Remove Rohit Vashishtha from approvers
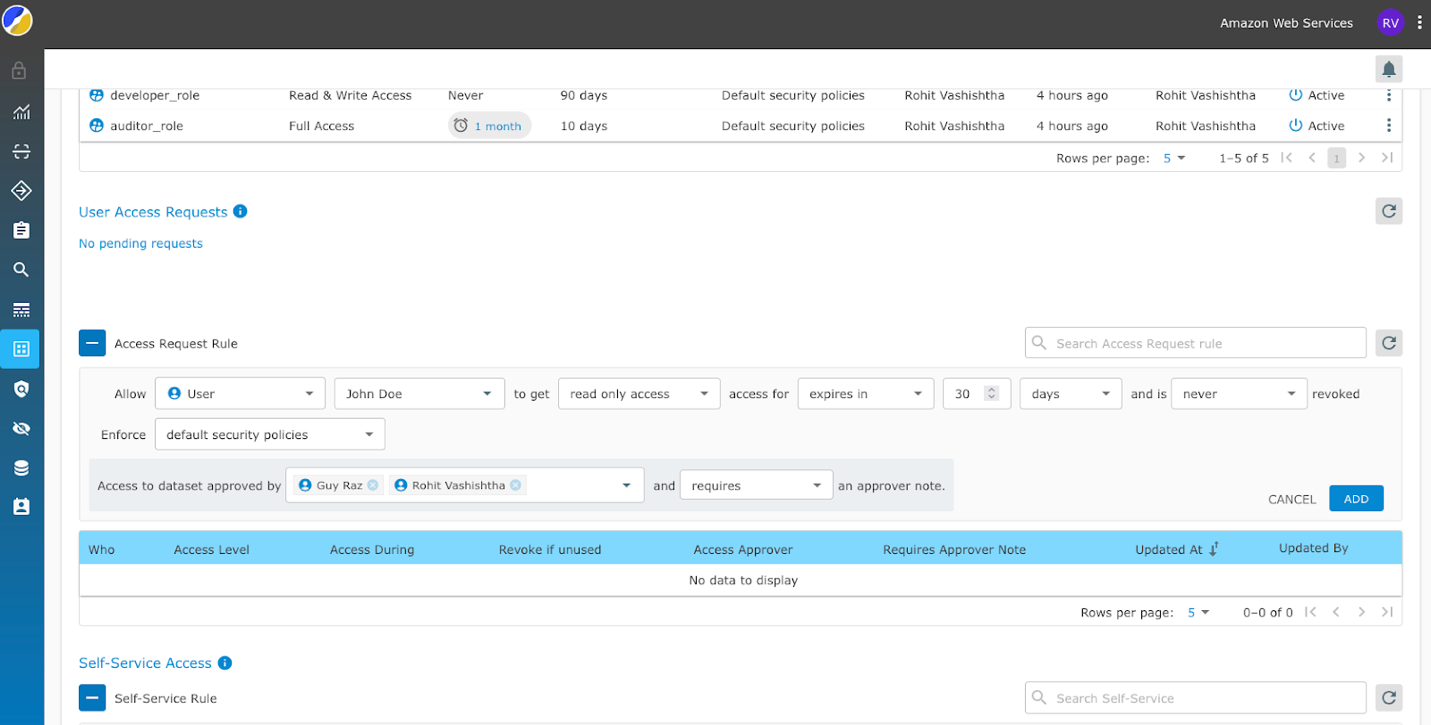 [515, 485]
